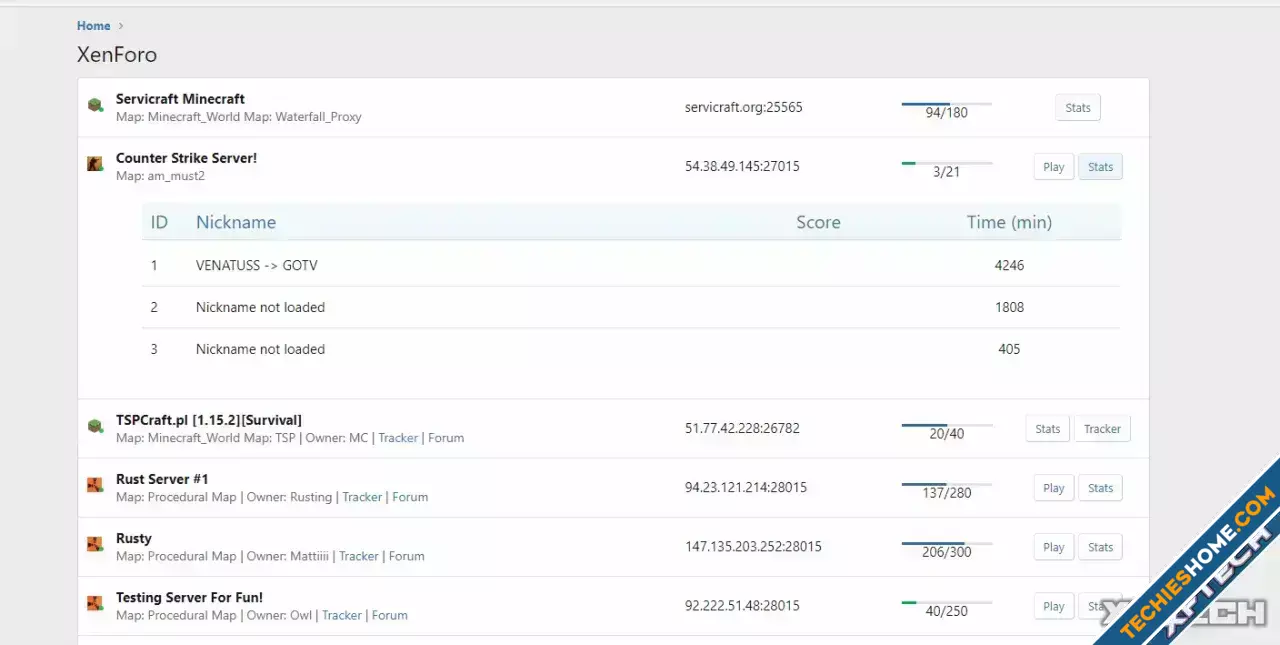1280x645 pixels.
Task: Click the TSPCraft.pl [1.15.2][Survival] title
Action: 209,420
